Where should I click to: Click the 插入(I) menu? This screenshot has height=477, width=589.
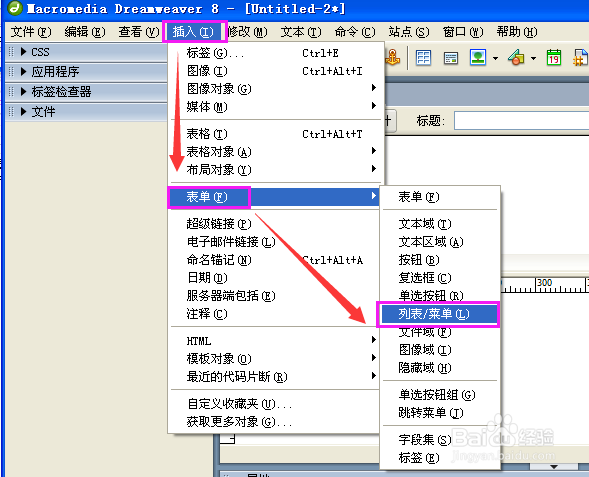coord(194,32)
